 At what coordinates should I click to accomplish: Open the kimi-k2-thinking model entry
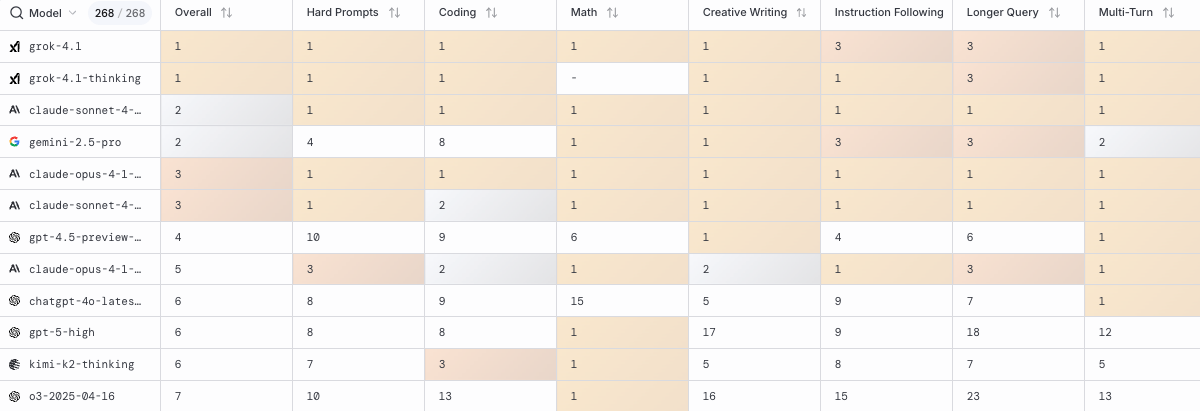[x=81, y=365]
